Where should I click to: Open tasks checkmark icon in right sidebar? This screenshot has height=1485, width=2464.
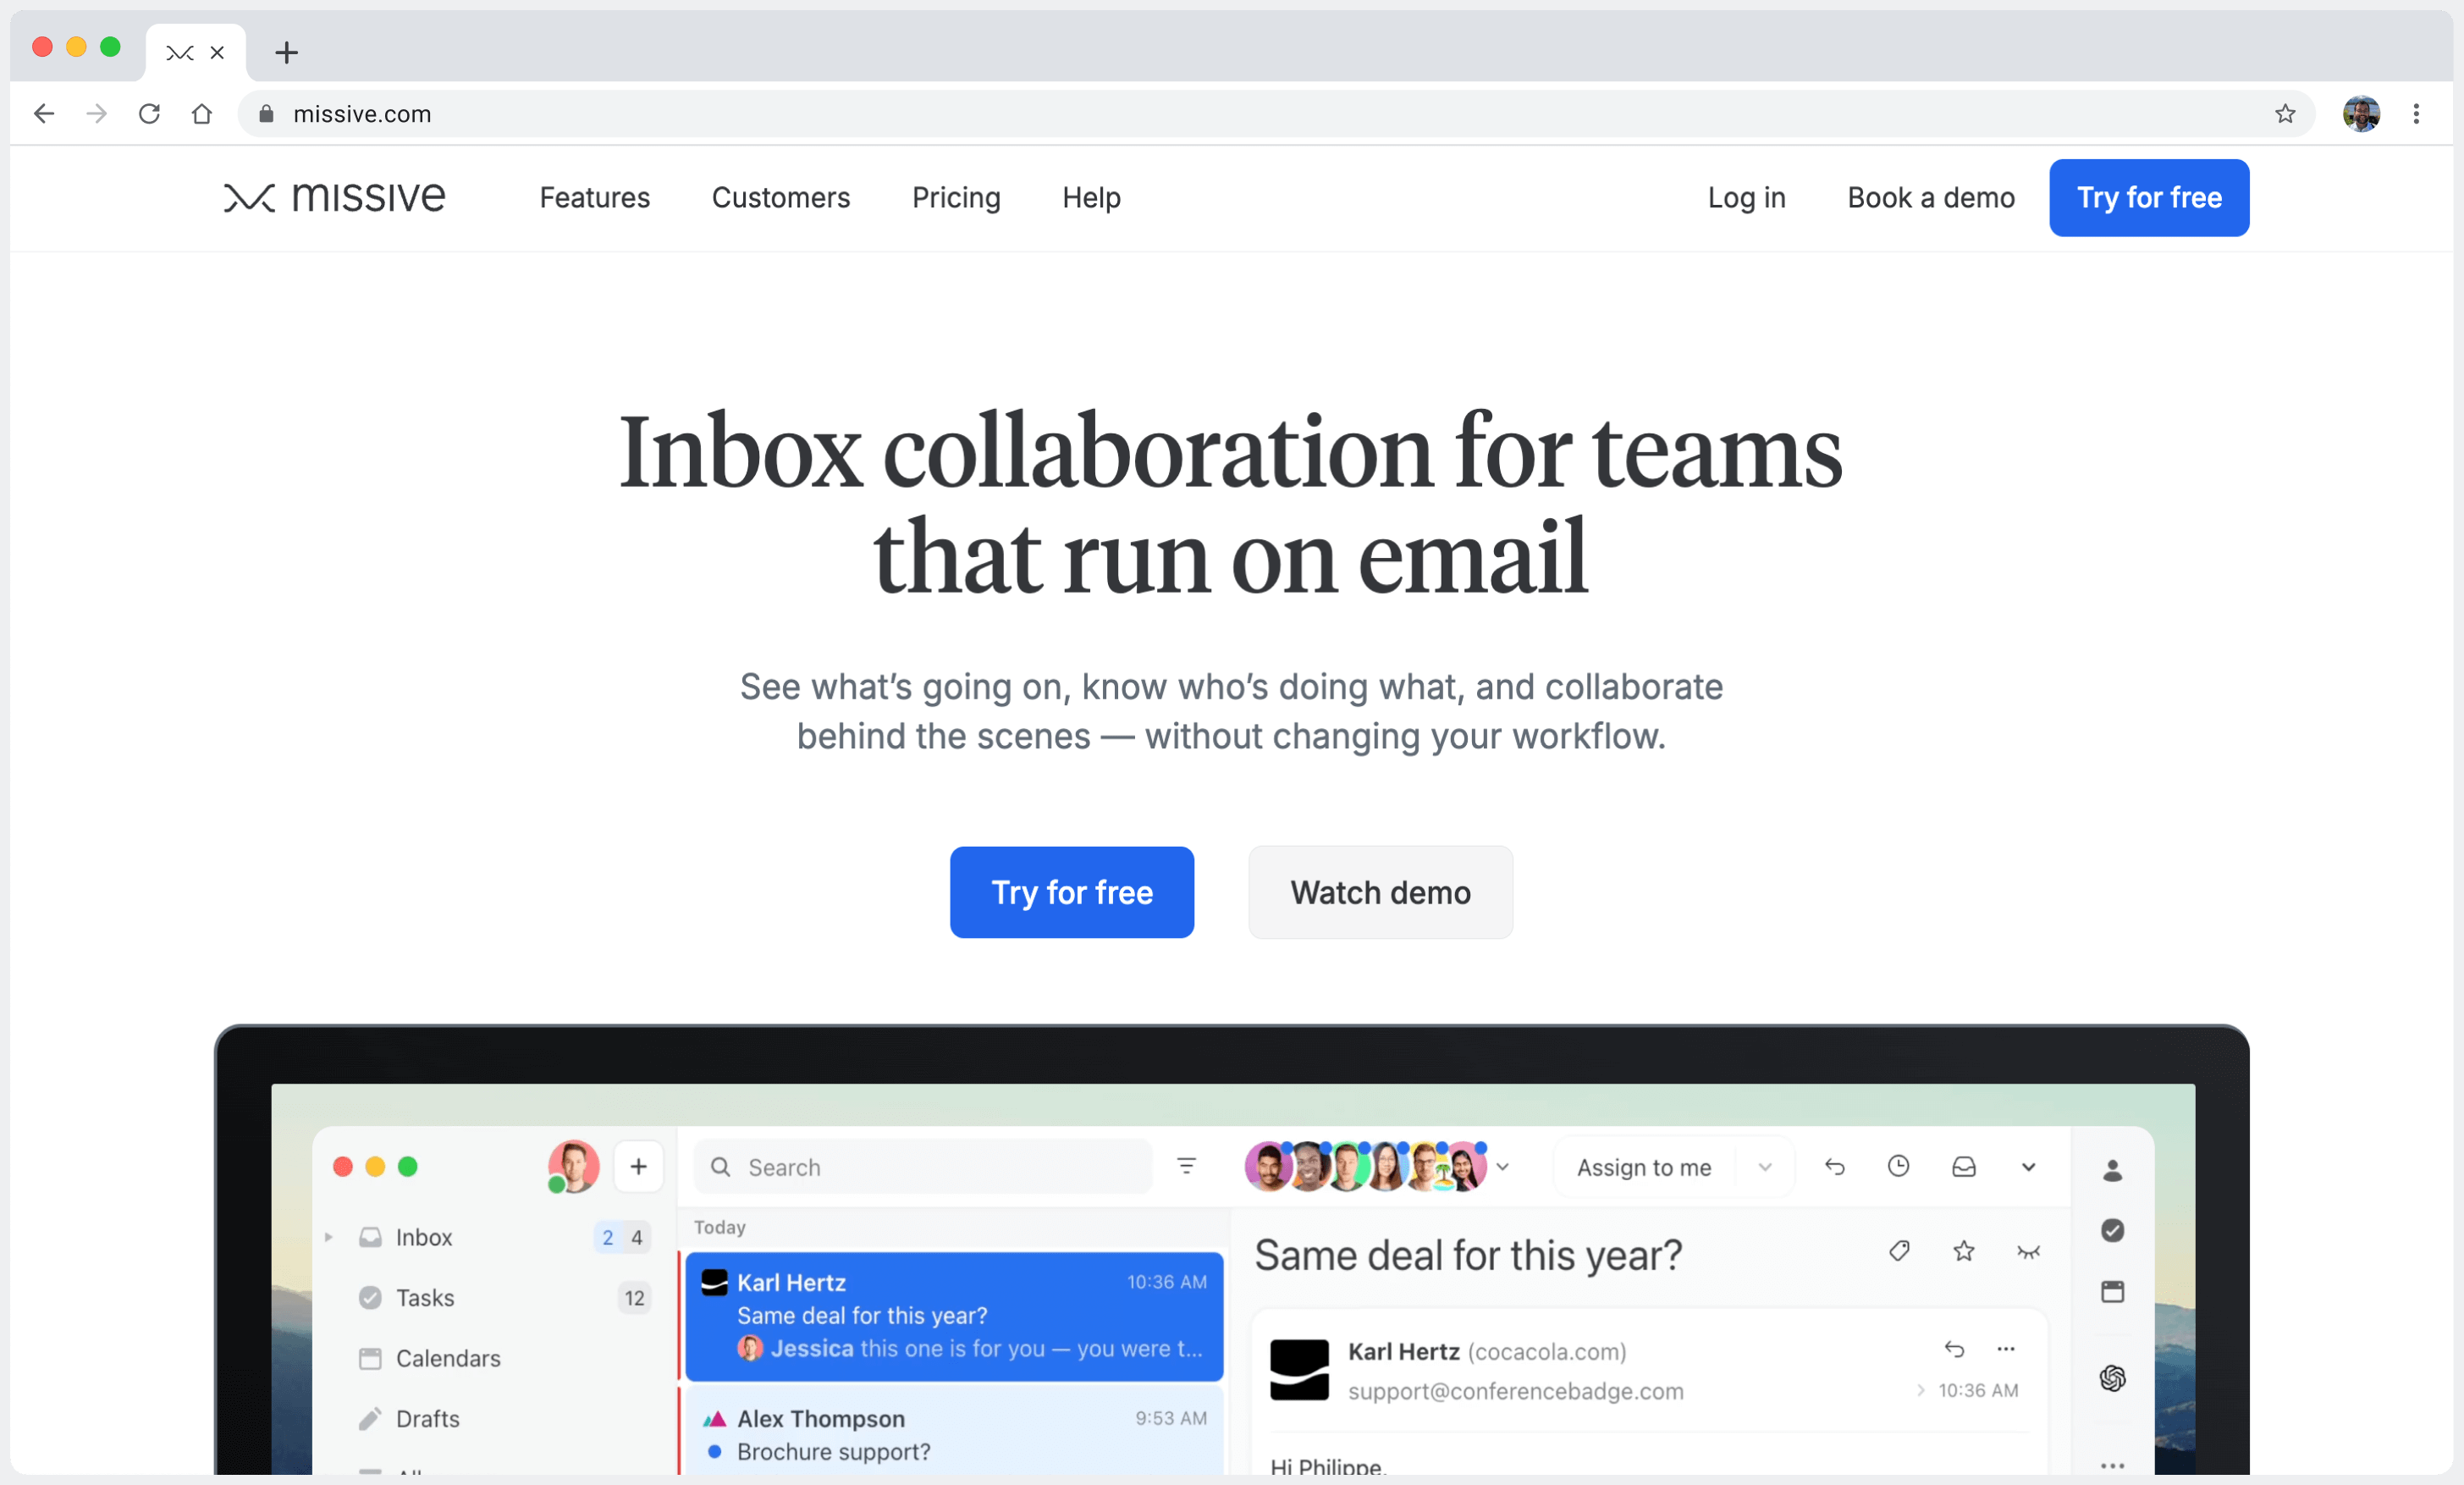2112,1230
